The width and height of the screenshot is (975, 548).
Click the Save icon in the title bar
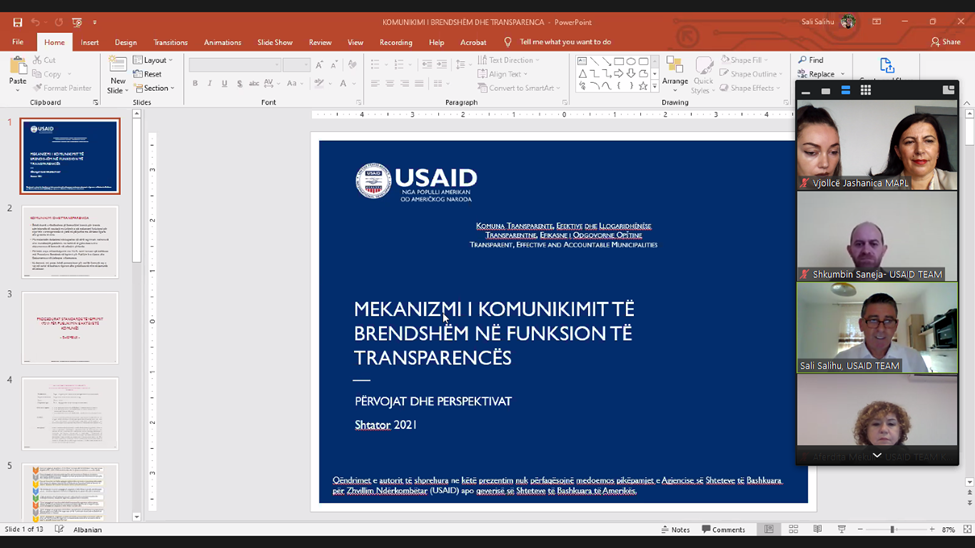point(17,22)
